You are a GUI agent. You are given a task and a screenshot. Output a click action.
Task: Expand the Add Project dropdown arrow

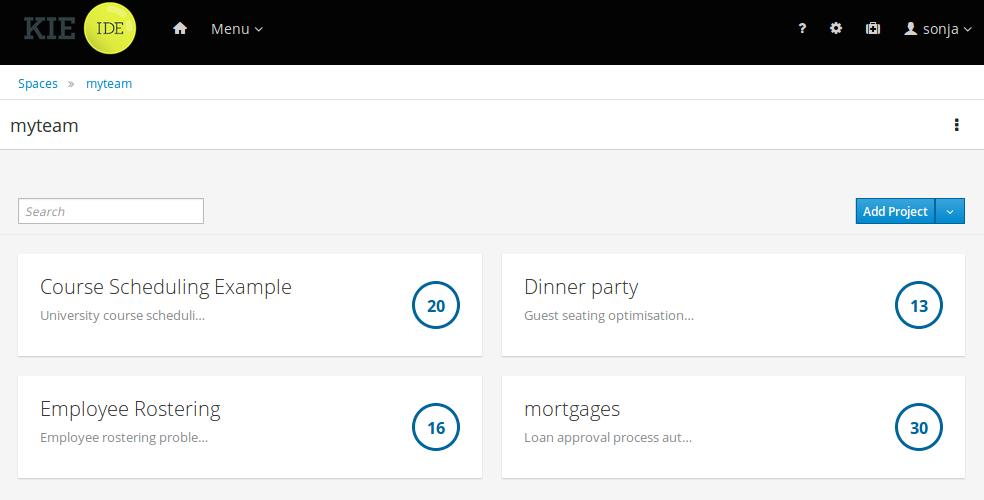coord(950,211)
